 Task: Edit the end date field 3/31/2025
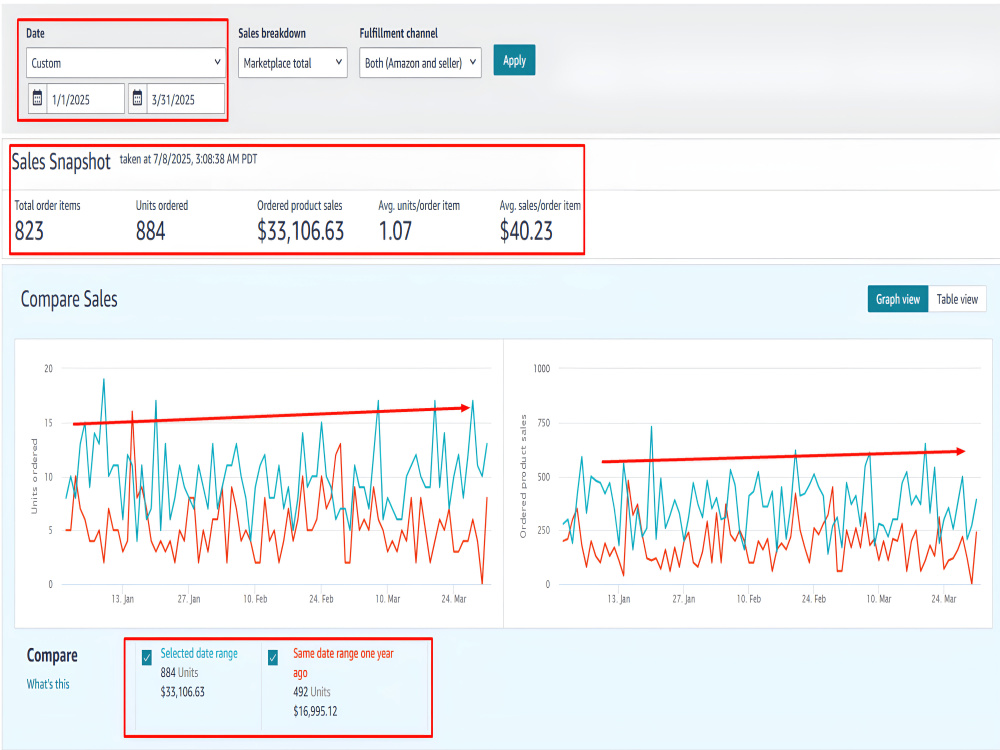pyautogui.click(x=186, y=99)
